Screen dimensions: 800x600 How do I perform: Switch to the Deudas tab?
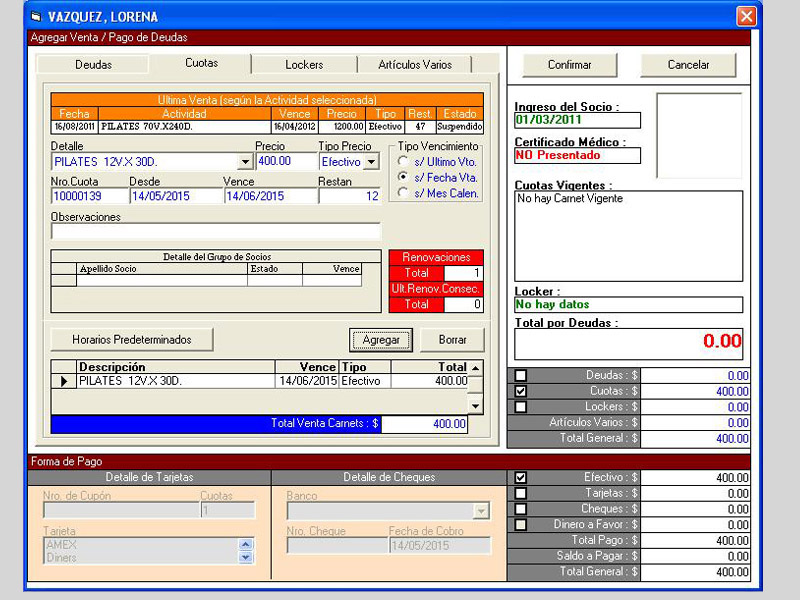point(93,65)
